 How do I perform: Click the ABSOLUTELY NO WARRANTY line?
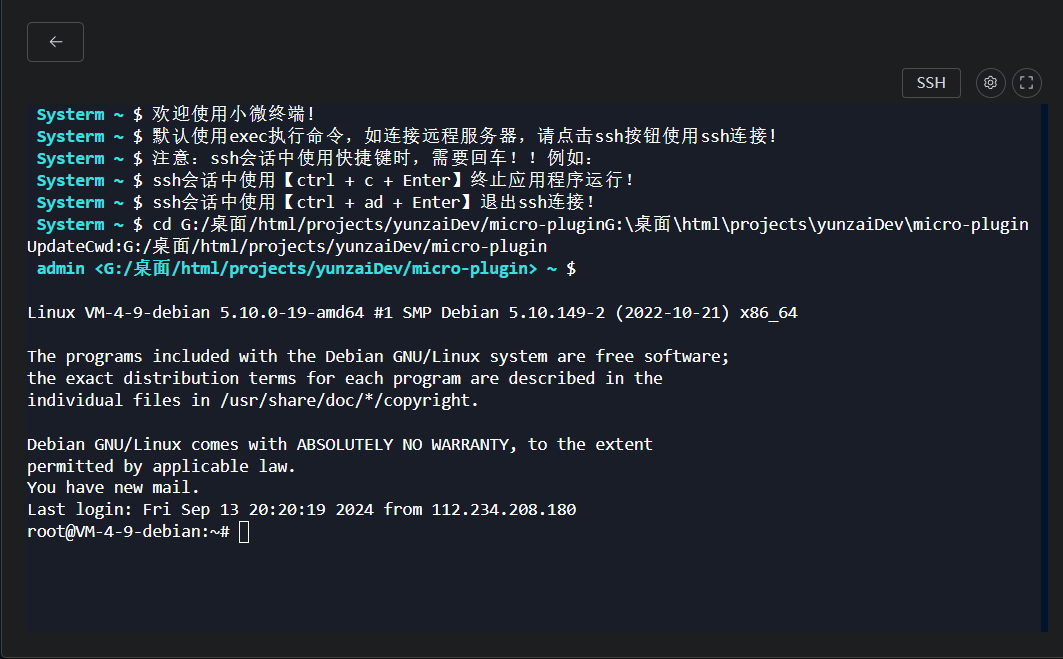point(340,444)
